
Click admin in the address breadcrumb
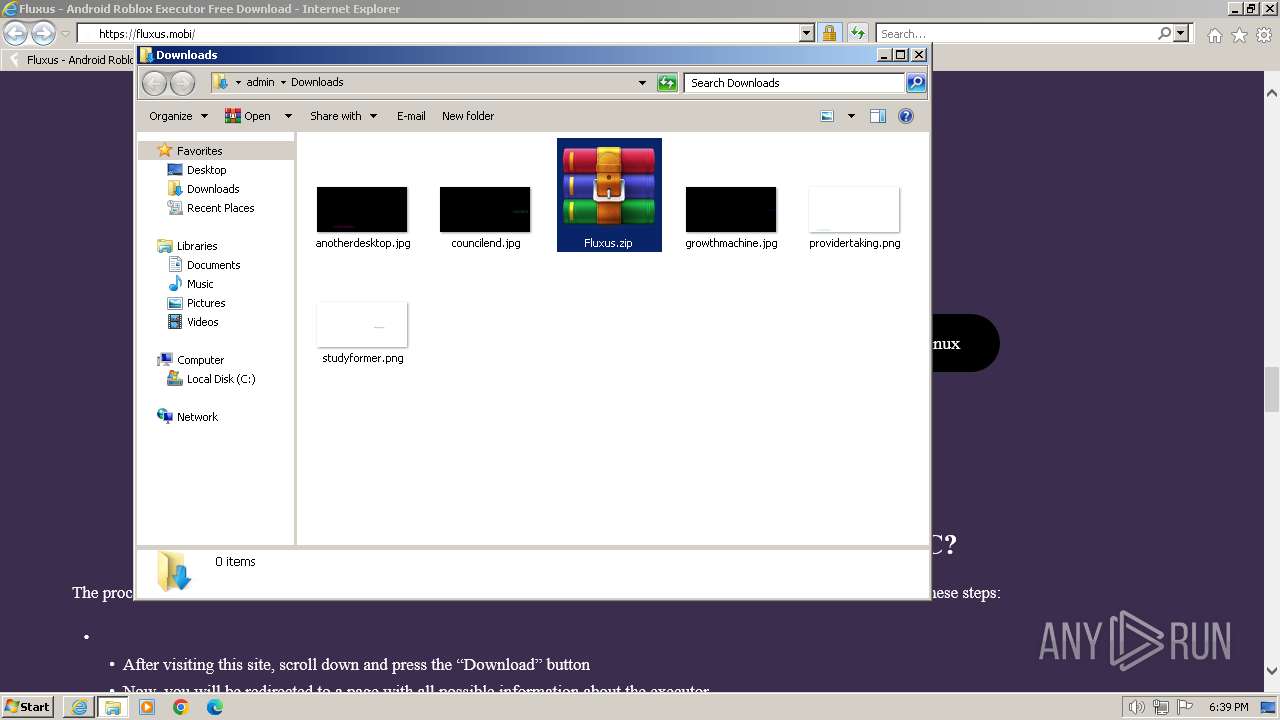260,82
